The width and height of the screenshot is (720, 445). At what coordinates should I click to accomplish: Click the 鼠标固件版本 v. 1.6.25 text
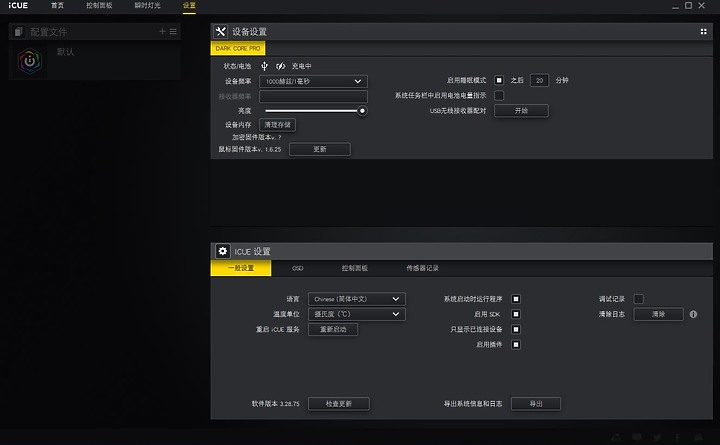click(x=249, y=149)
